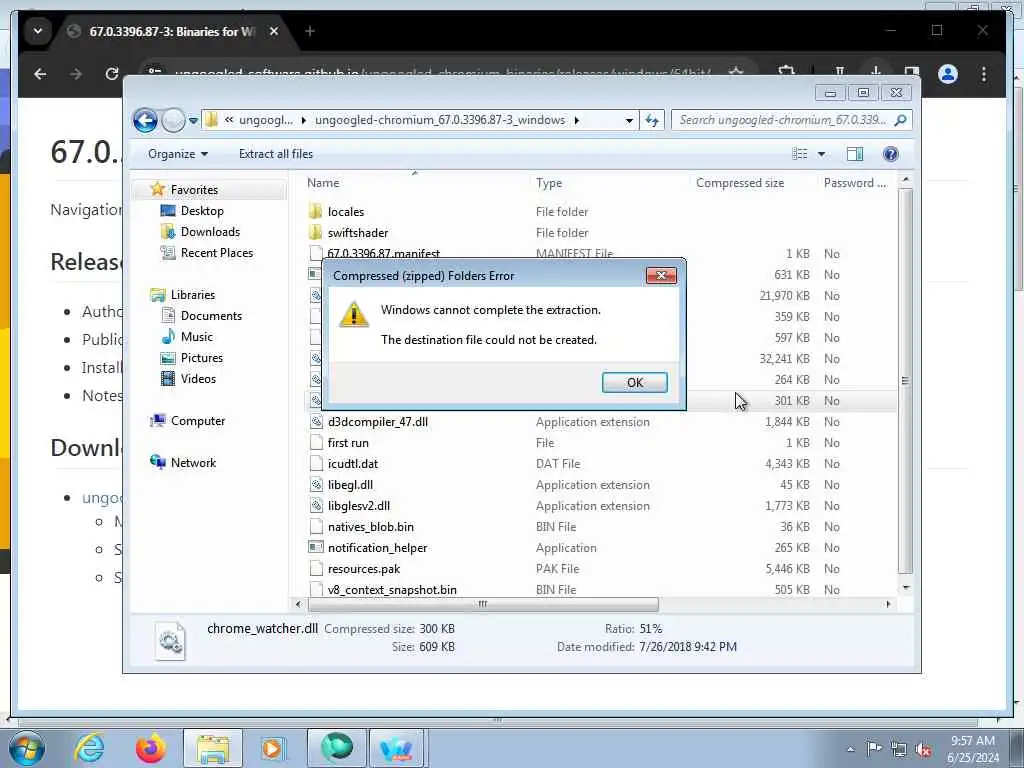Sort by Name column header
1024x768 pixels.
[x=323, y=183]
